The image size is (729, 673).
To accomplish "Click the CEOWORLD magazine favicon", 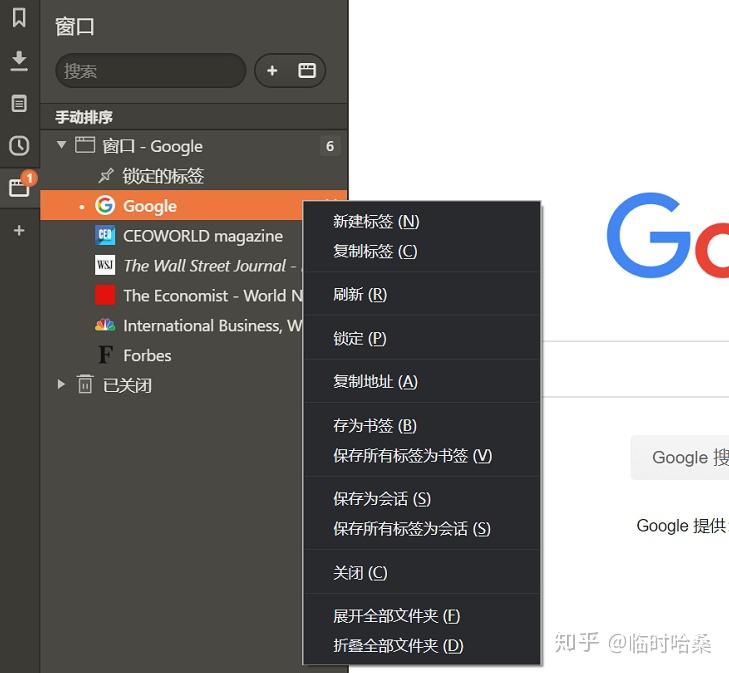I will click(105, 235).
